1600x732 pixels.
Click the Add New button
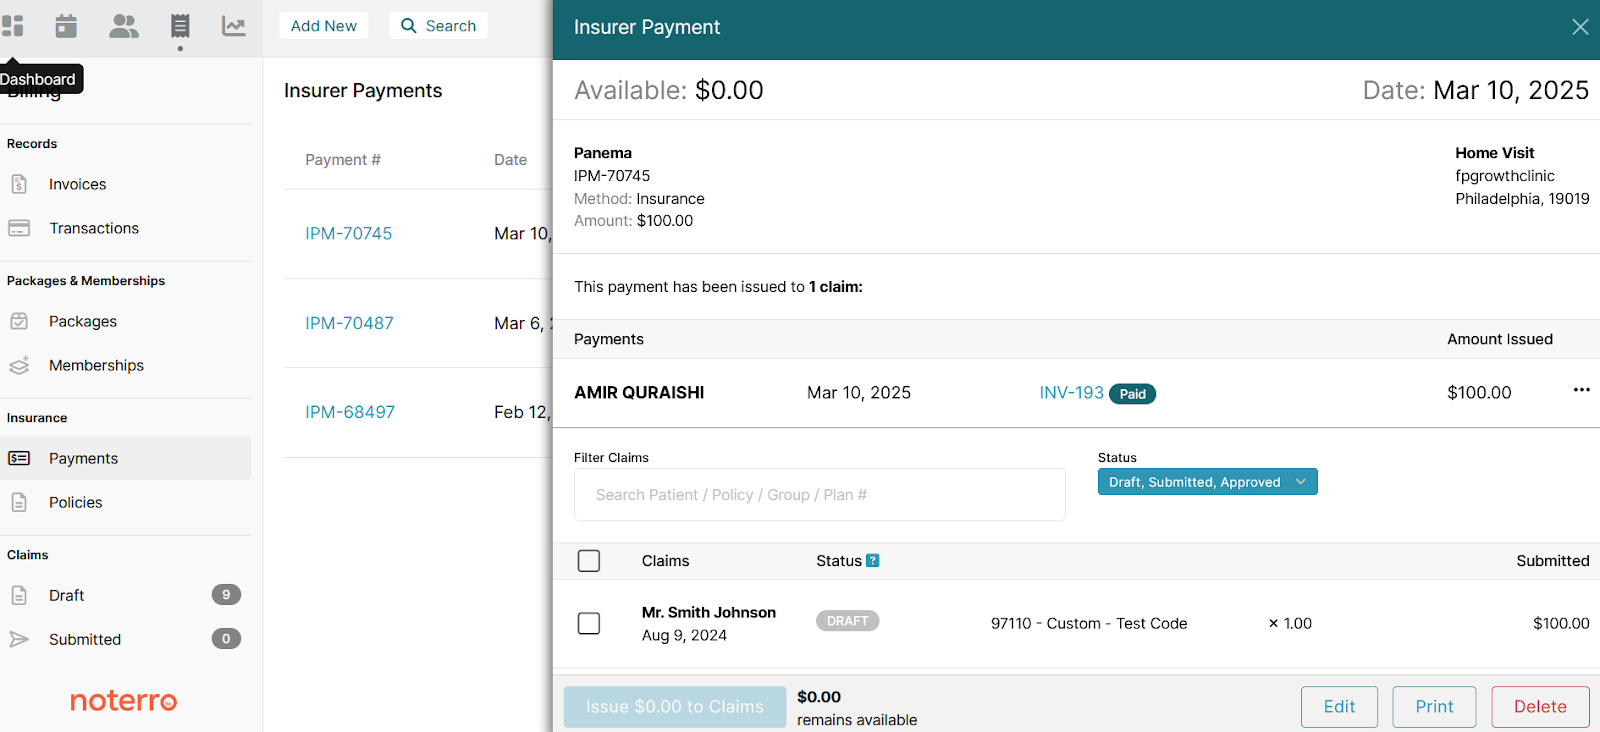coord(323,26)
